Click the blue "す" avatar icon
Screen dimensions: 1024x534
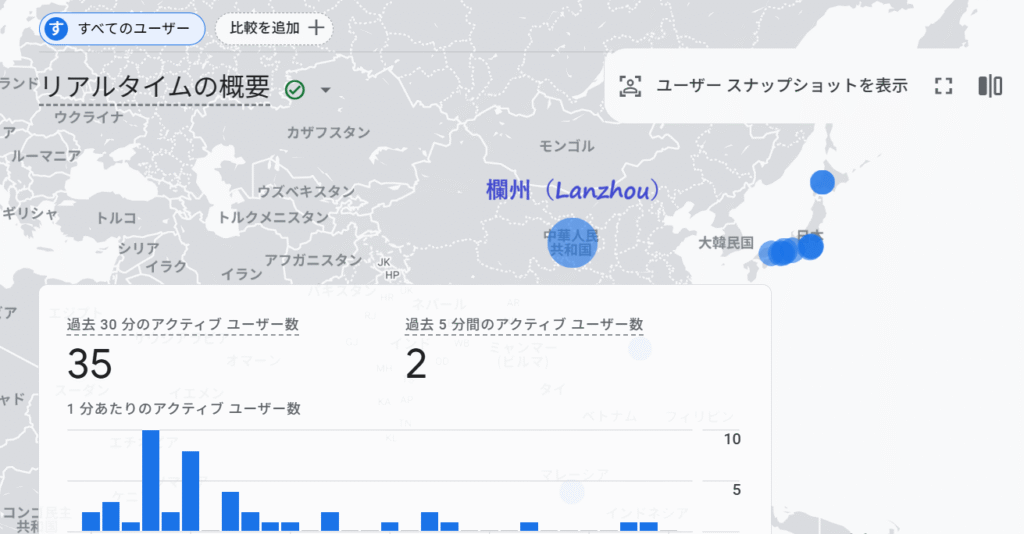tap(57, 29)
